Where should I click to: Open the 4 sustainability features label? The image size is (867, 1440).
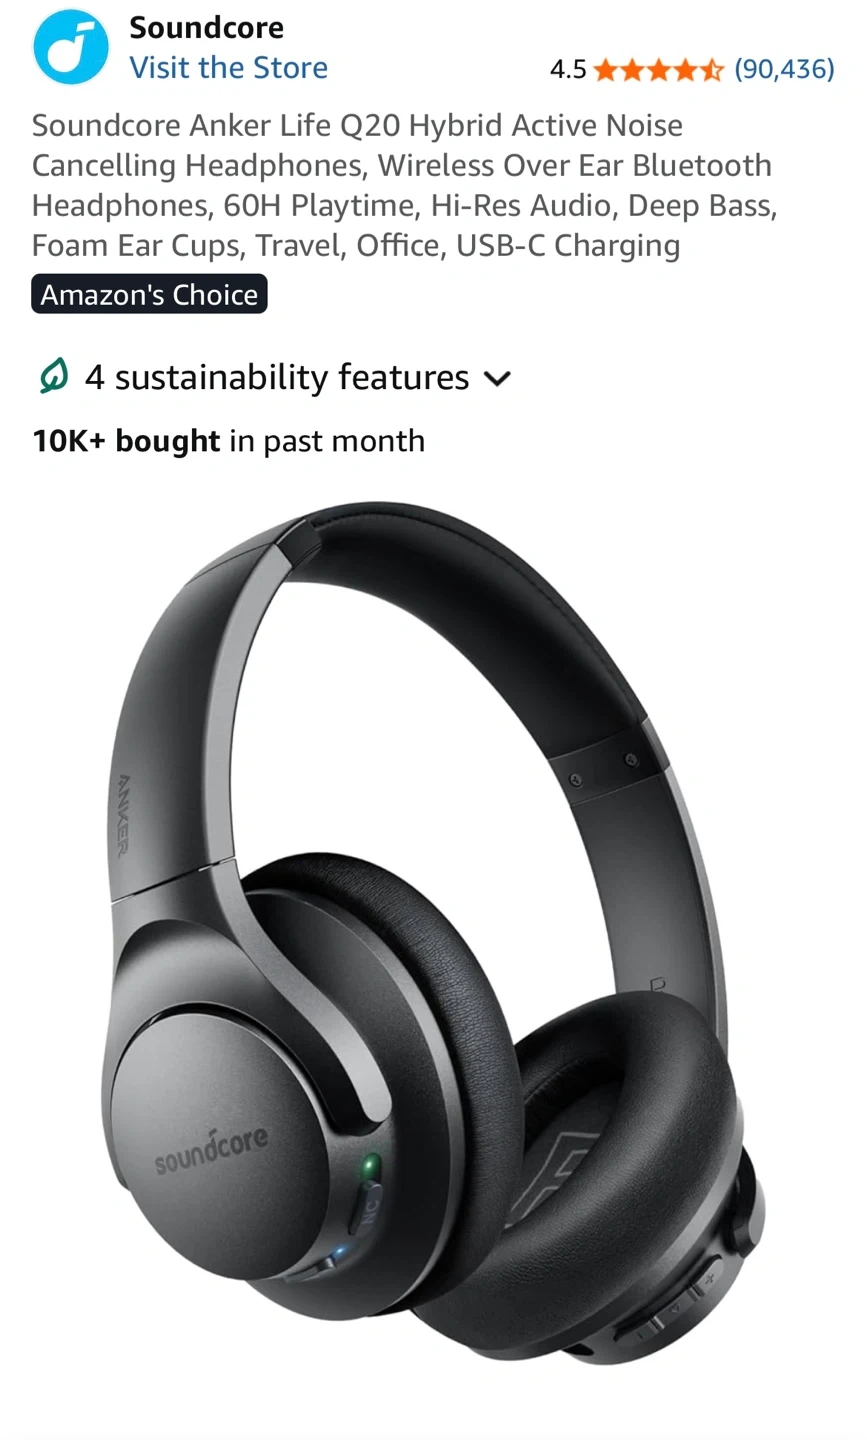tap(277, 377)
